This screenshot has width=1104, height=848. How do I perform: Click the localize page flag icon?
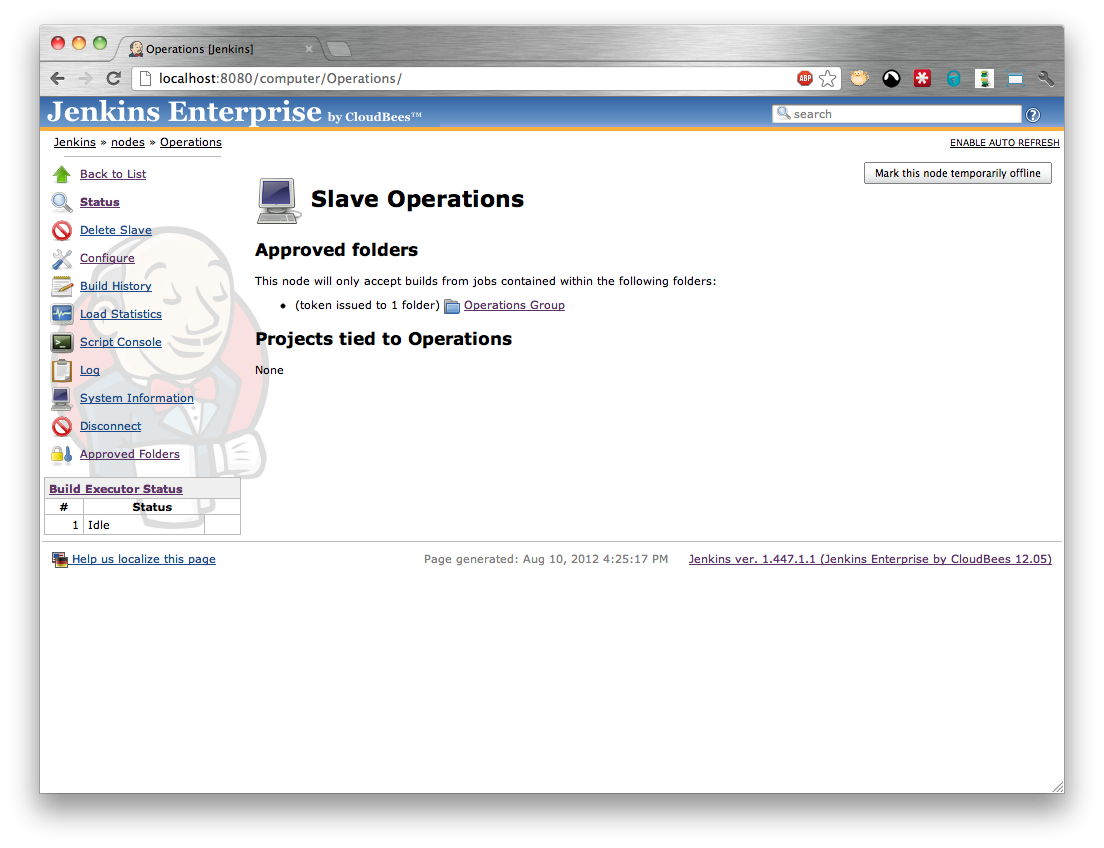(60, 560)
